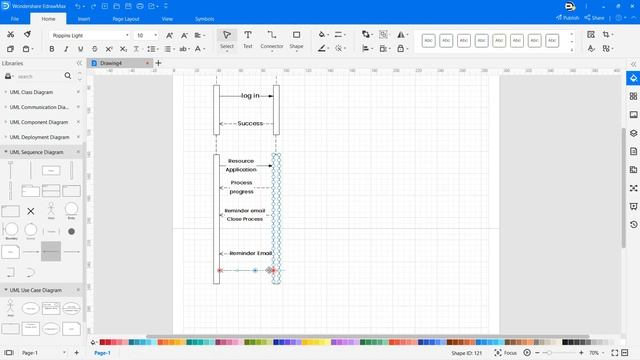
Task: Click the Page-1 tab at bottom
Action: [x=102, y=353]
